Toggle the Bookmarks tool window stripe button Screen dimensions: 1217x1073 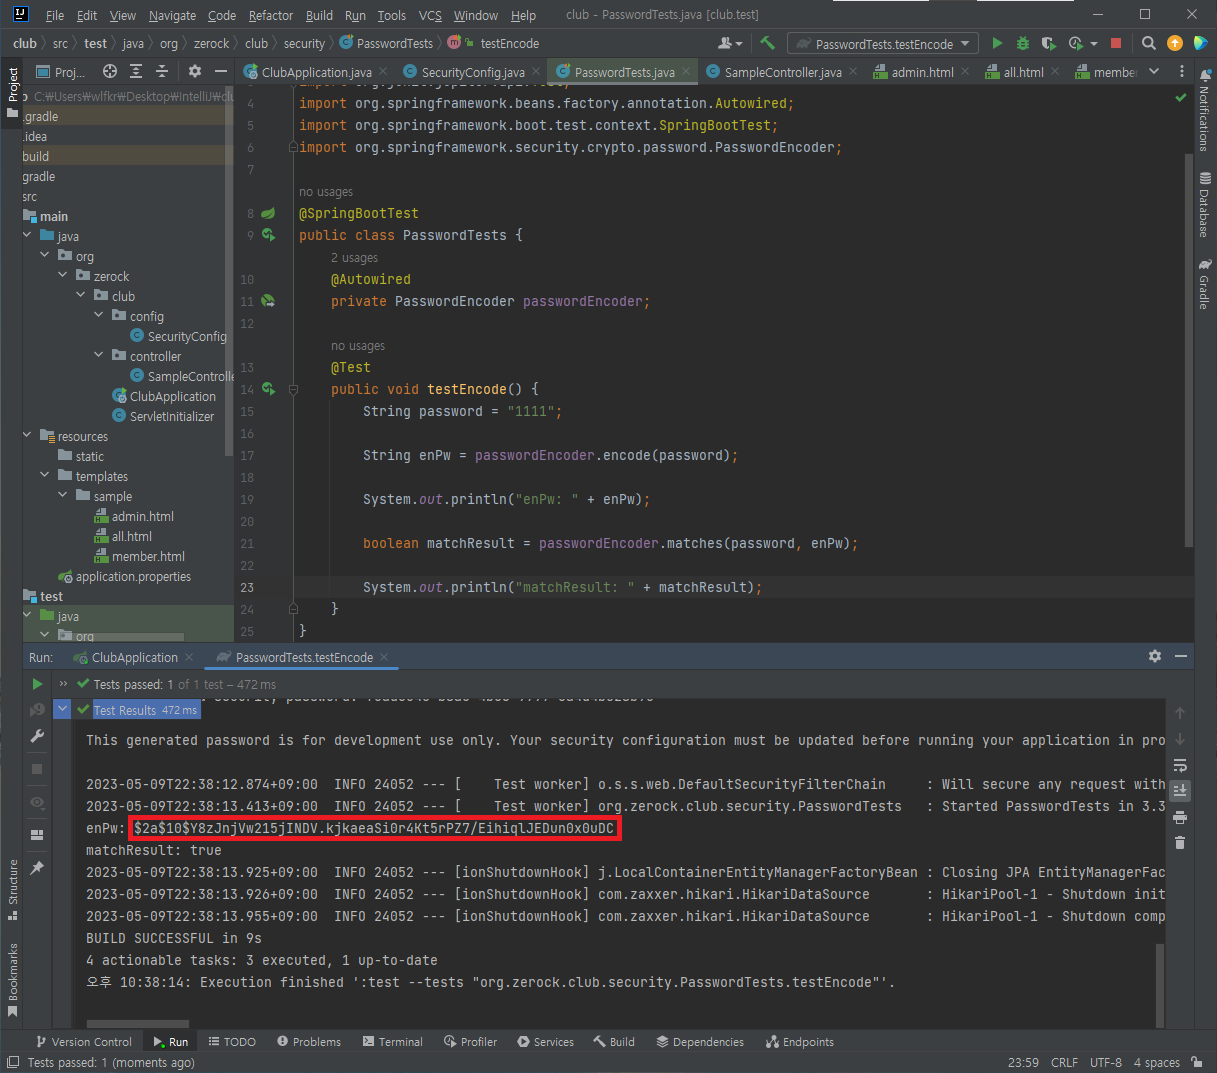12,979
